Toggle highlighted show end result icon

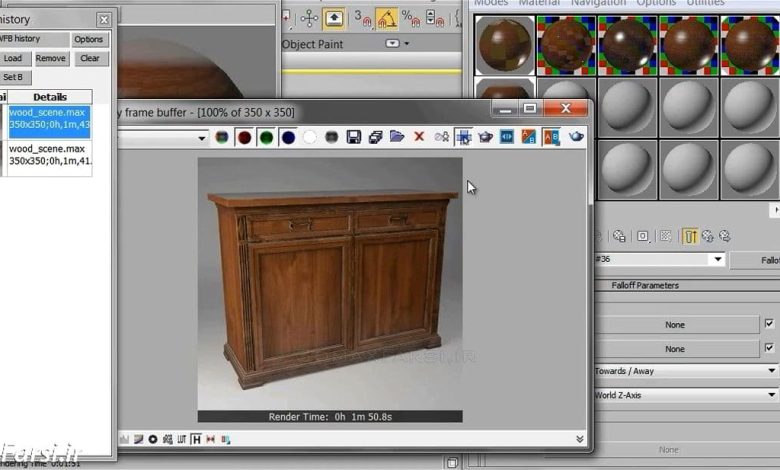(690, 236)
